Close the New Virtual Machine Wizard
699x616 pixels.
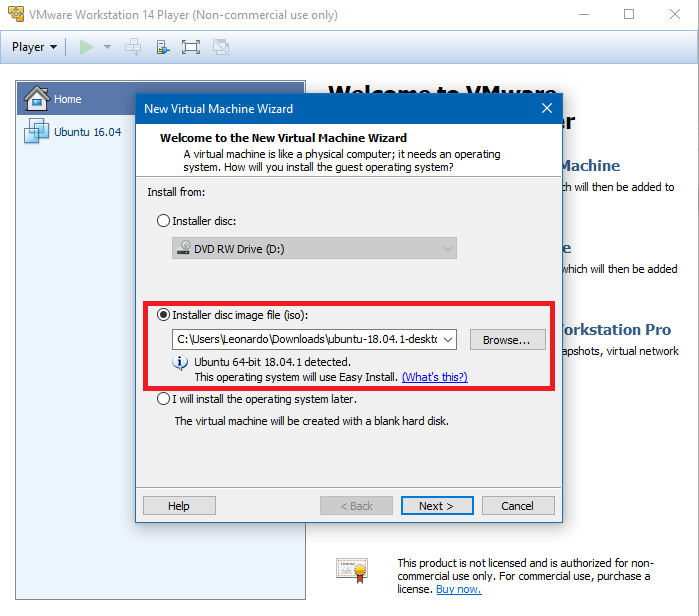click(547, 108)
